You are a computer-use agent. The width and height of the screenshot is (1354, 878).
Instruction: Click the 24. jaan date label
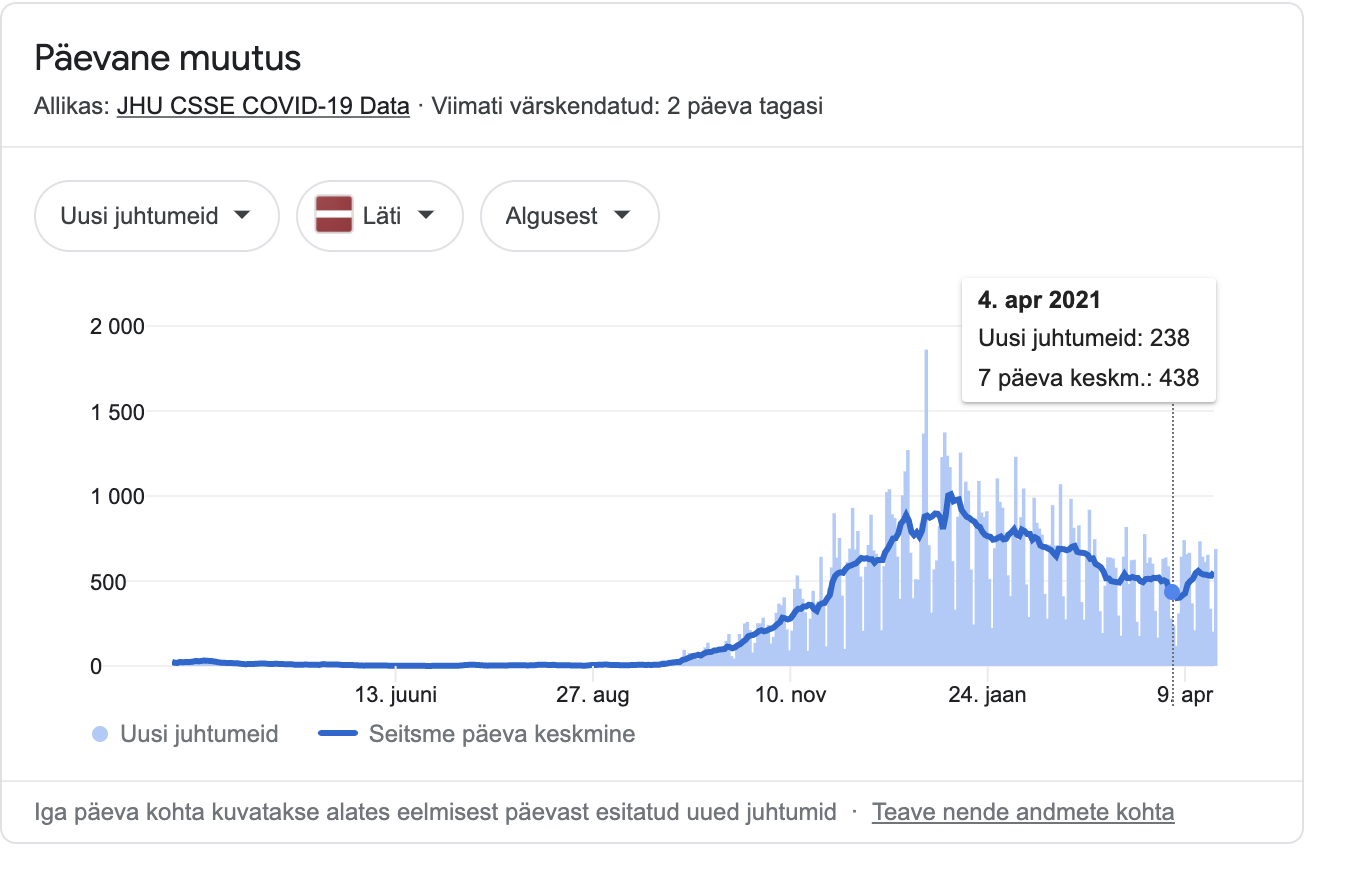tap(986, 695)
